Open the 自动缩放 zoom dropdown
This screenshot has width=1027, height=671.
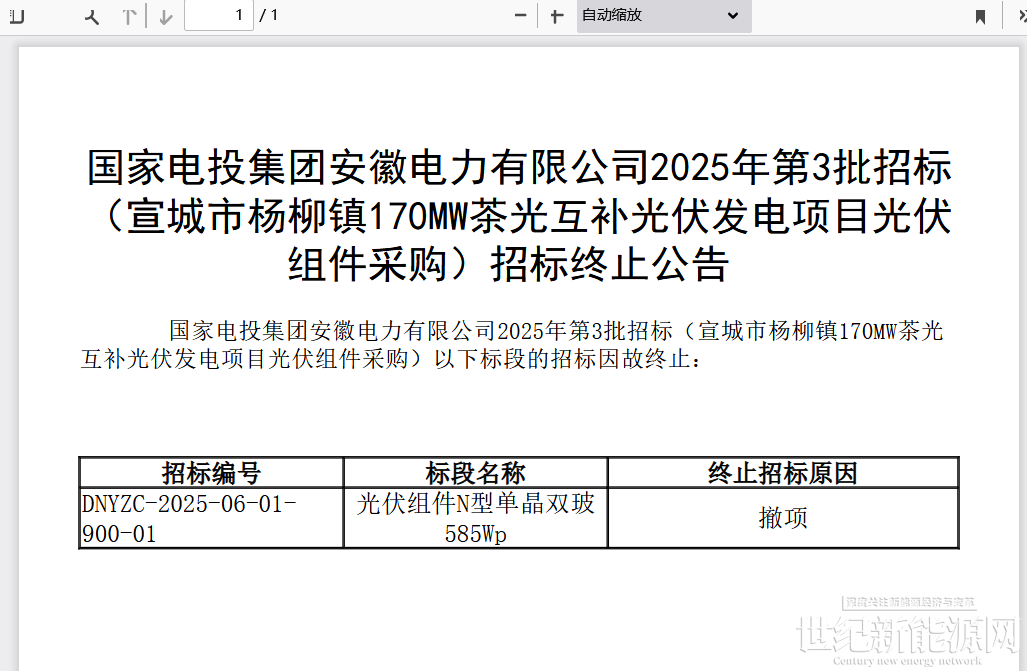[x=663, y=16]
